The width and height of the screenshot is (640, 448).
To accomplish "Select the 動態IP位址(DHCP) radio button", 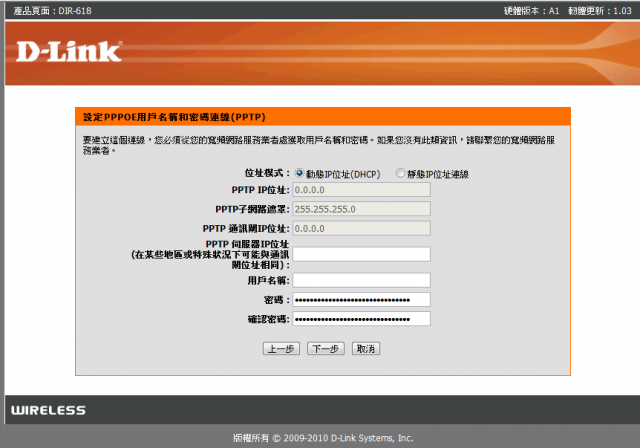I will pyautogui.click(x=300, y=173).
